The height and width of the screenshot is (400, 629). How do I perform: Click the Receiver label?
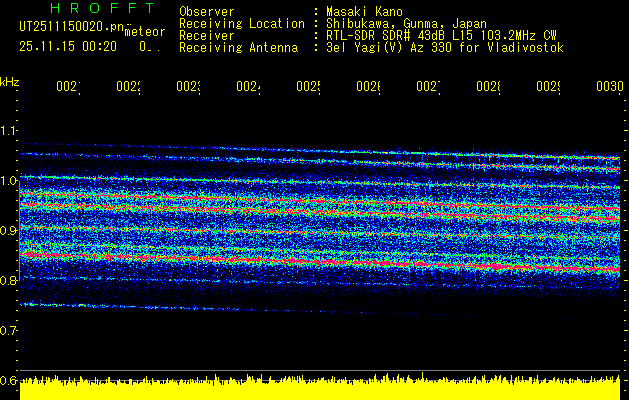(x=207, y=36)
